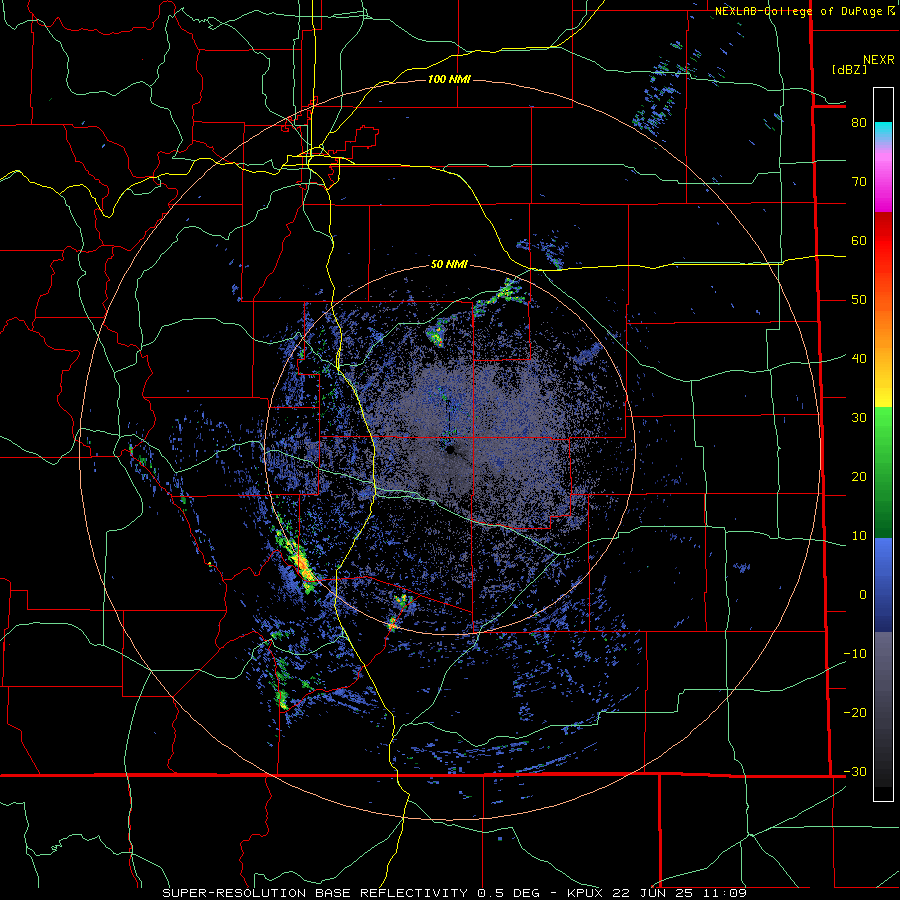The height and width of the screenshot is (900, 900).
Task: Click the 30 dBZ value on the scale
Action: (x=859, y=418)
